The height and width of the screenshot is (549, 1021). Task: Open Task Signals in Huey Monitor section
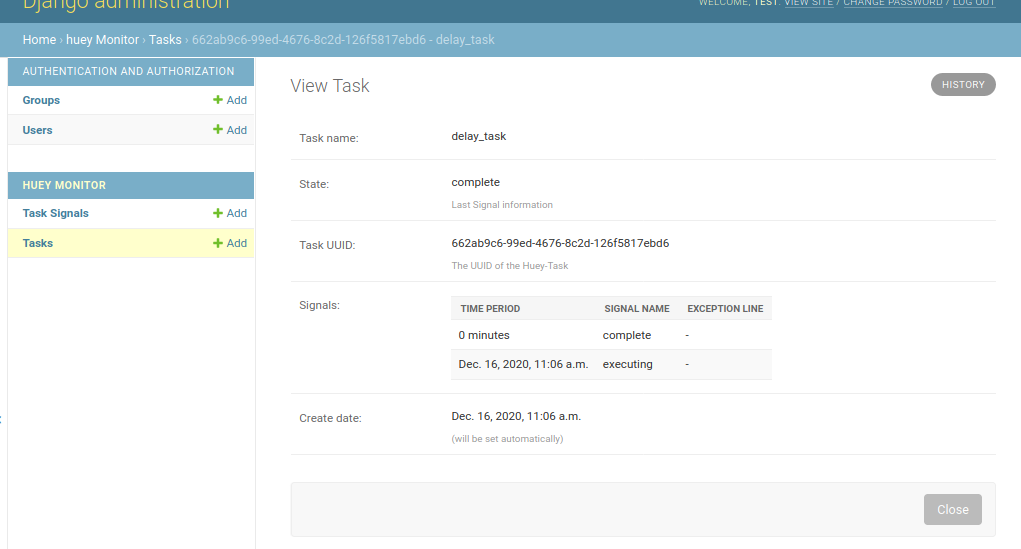[55, 214]
